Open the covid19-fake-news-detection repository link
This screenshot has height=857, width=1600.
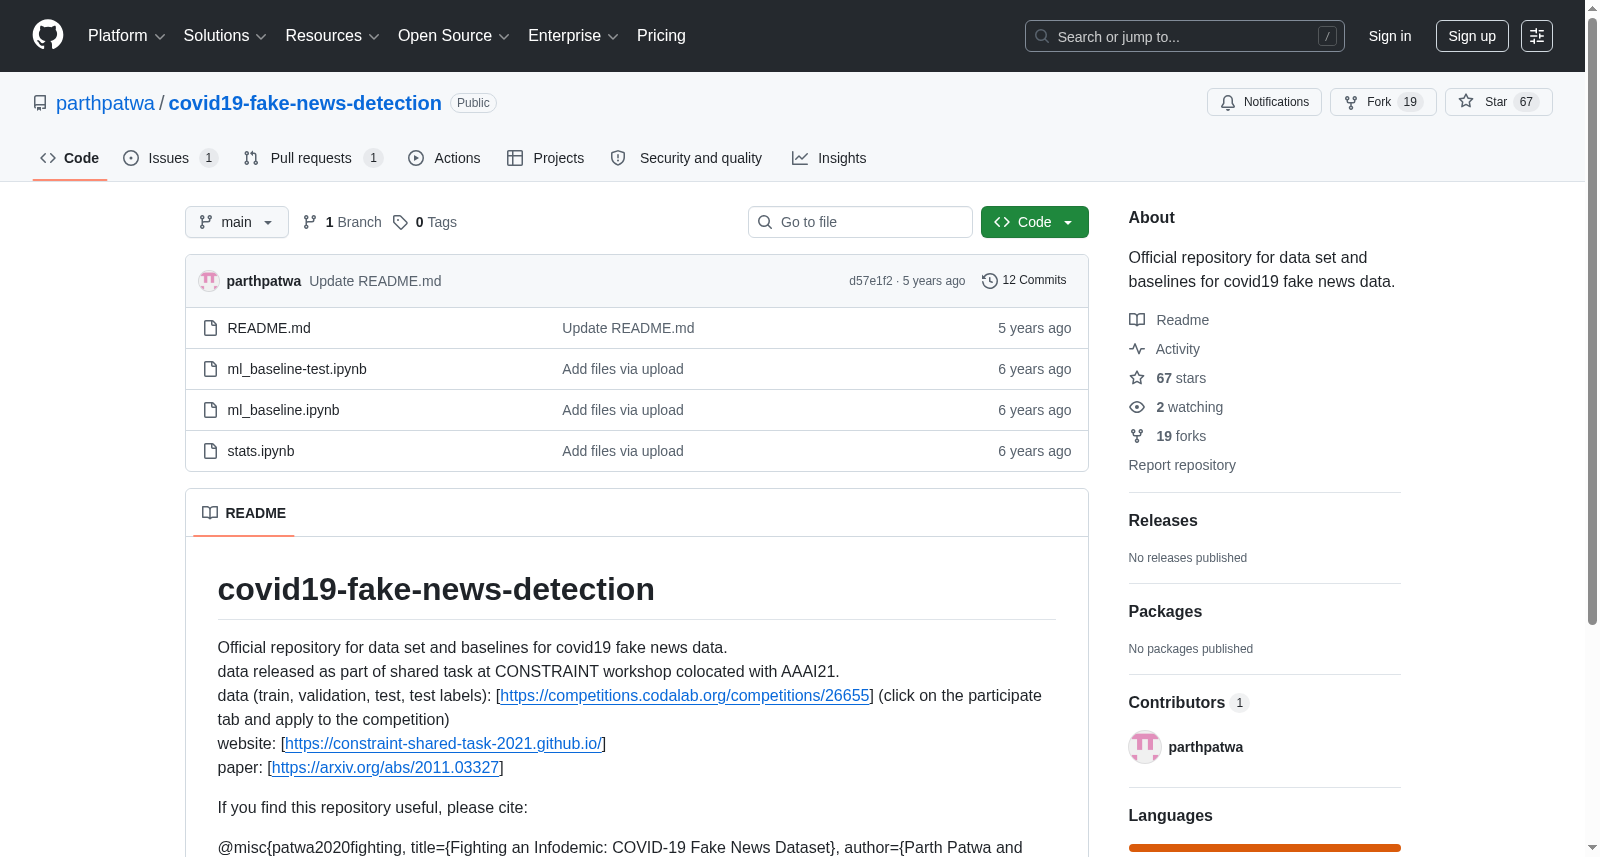pos(305,103)
